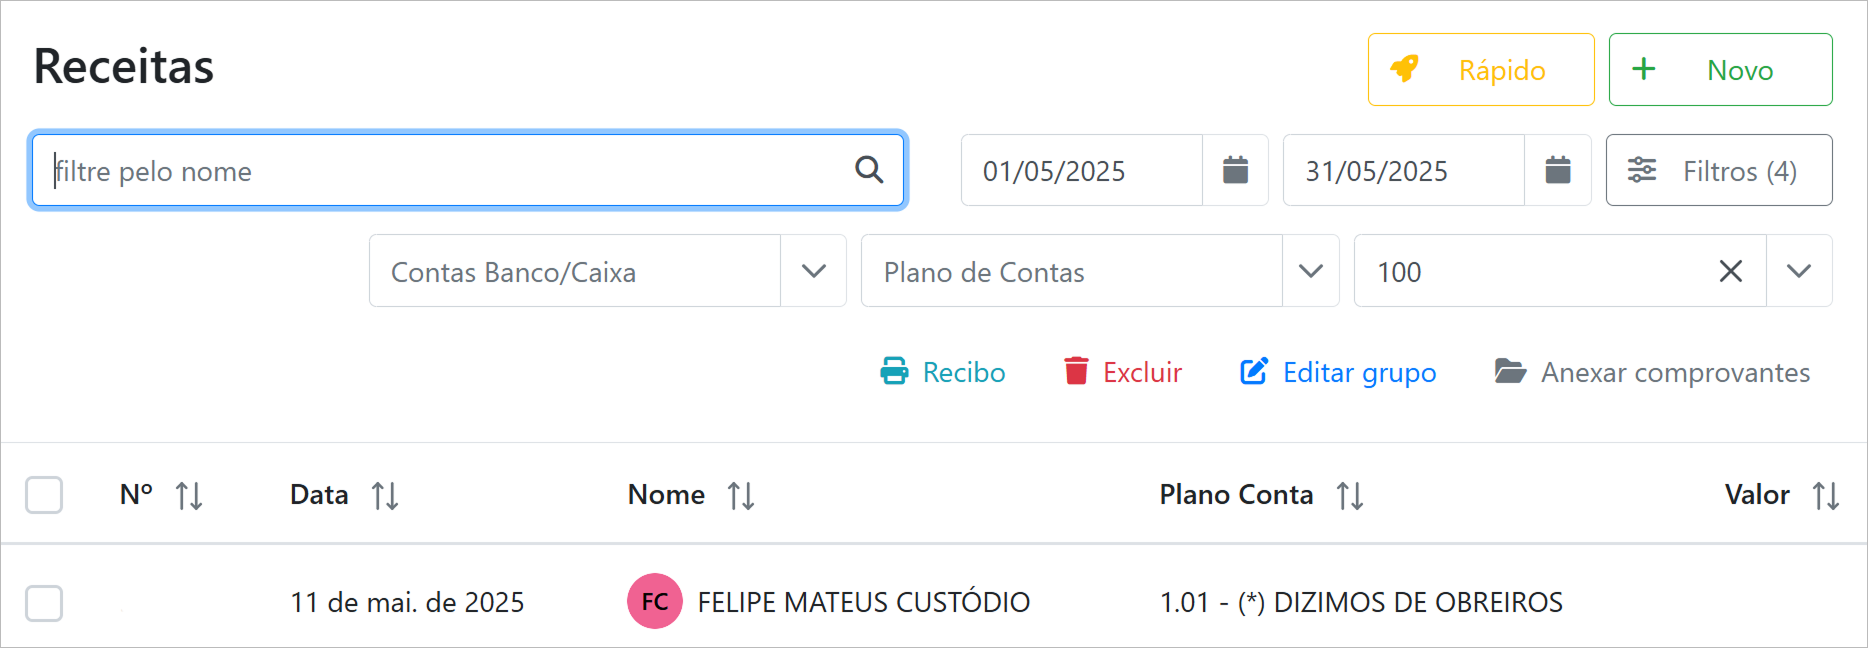The image size is (1868, 648).
Task: Sort the table by Plano Conta column
Action: (x=1350, y=495)
